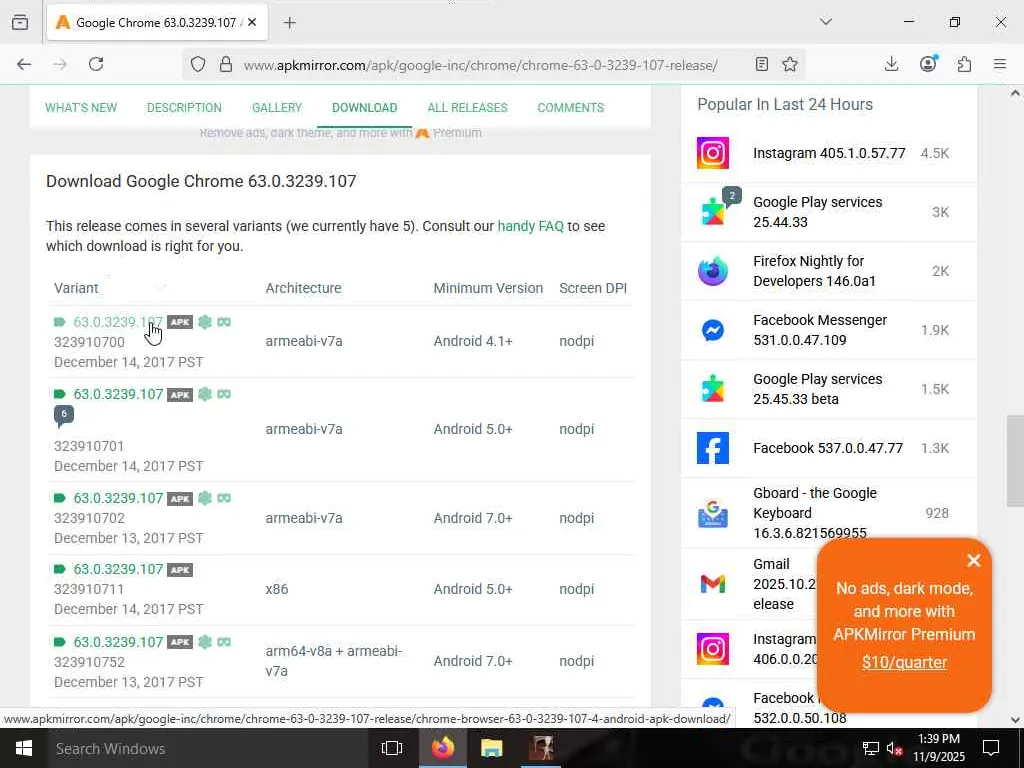Open the extensions puzzle icon
Screen dimensions: 1024x768
tap(964, 64)
